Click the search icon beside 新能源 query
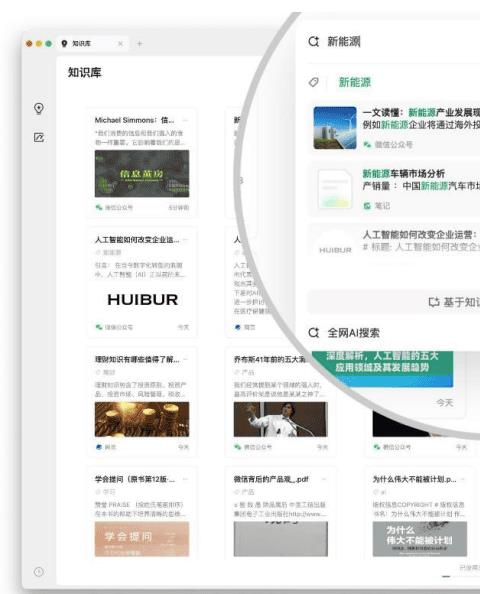This screenshot has width=480, height=594. [x=314, y=41]
